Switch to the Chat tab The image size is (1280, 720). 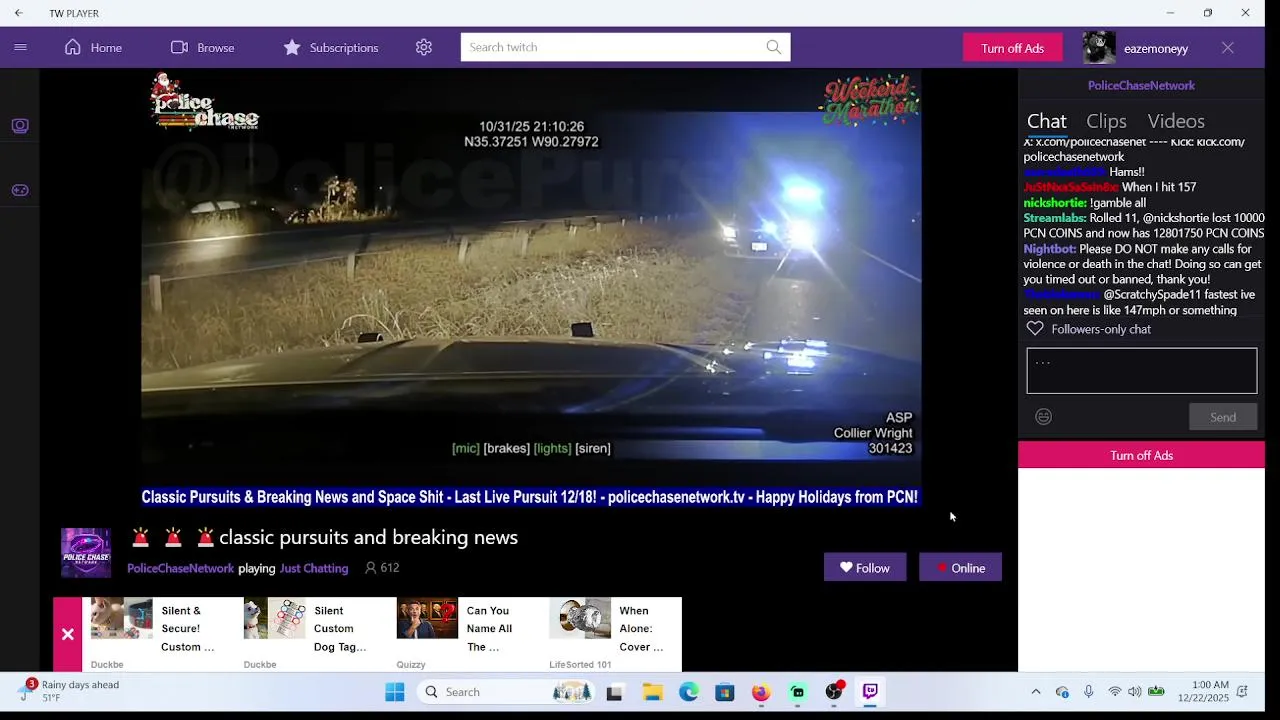click(x=1046, y=121)
